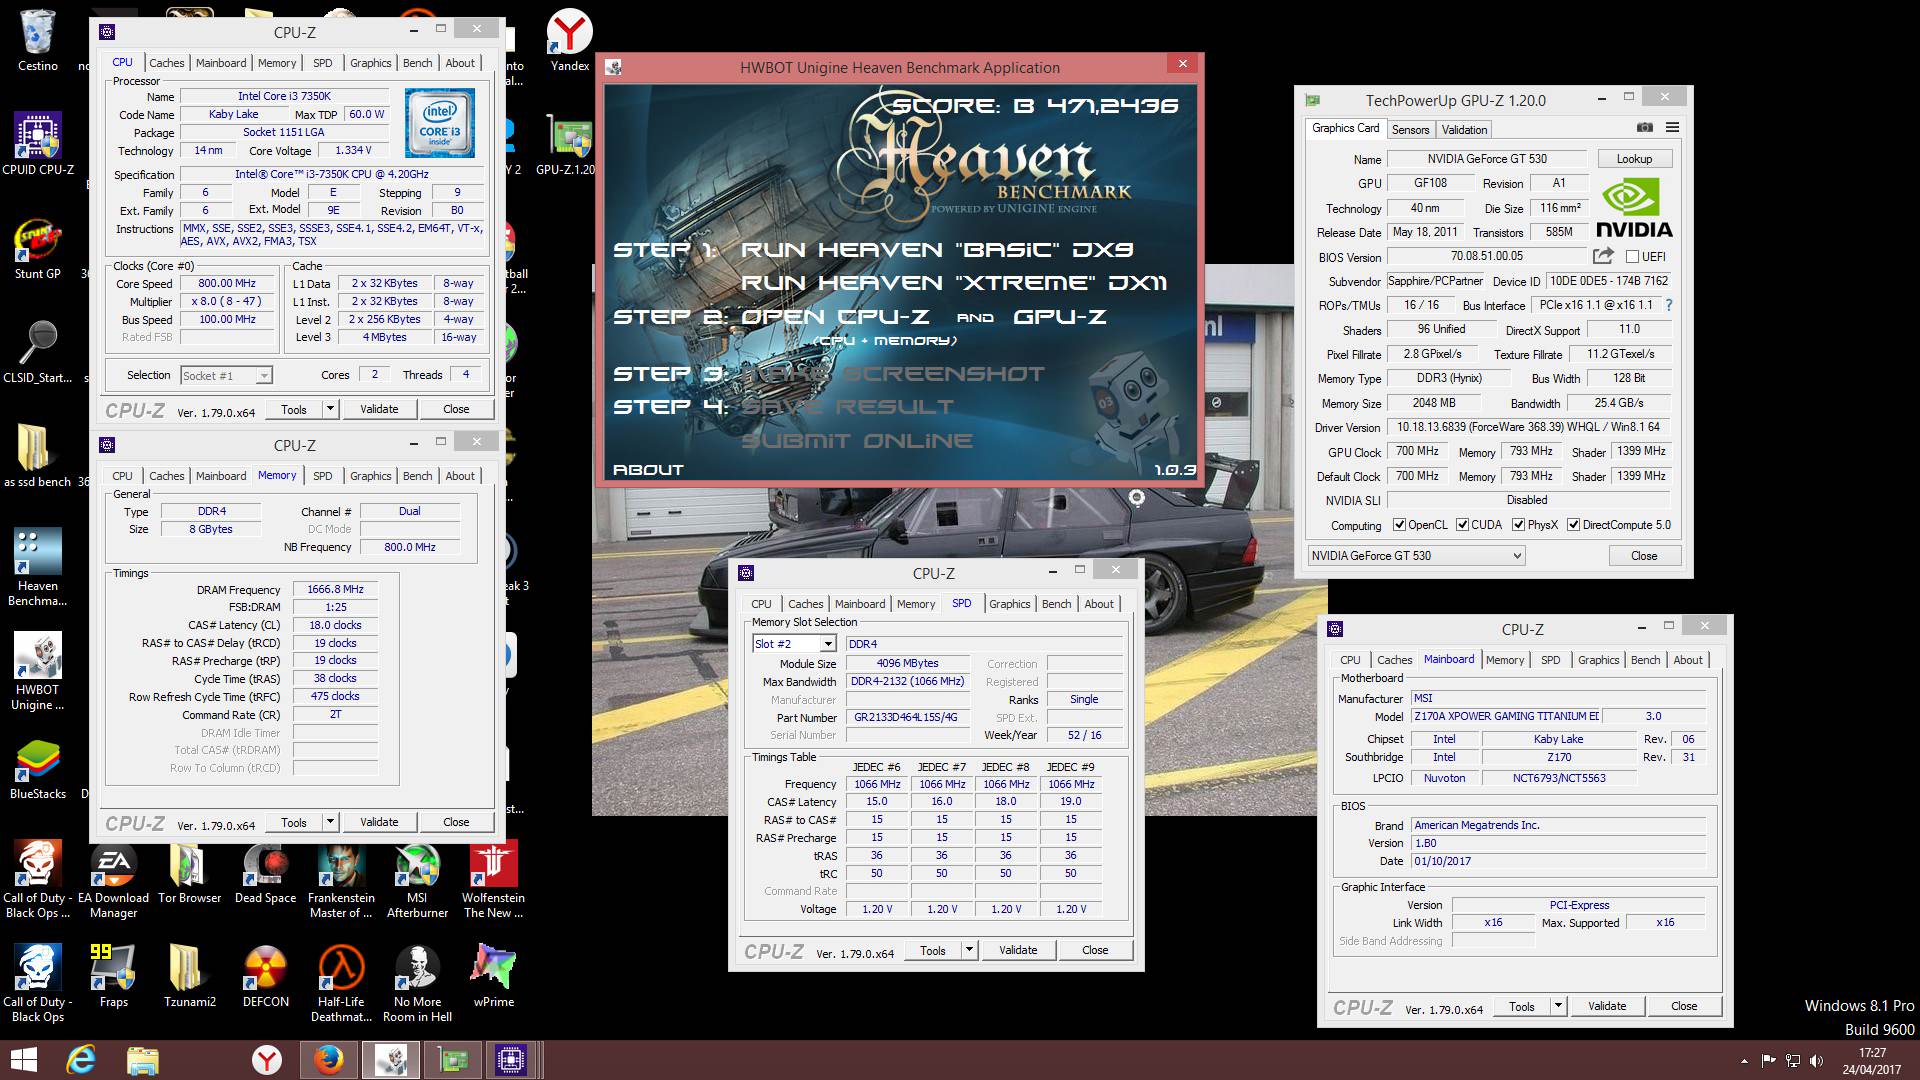
Task: Click the Lookup button in GPU-Z
Action: point(1634,159)
